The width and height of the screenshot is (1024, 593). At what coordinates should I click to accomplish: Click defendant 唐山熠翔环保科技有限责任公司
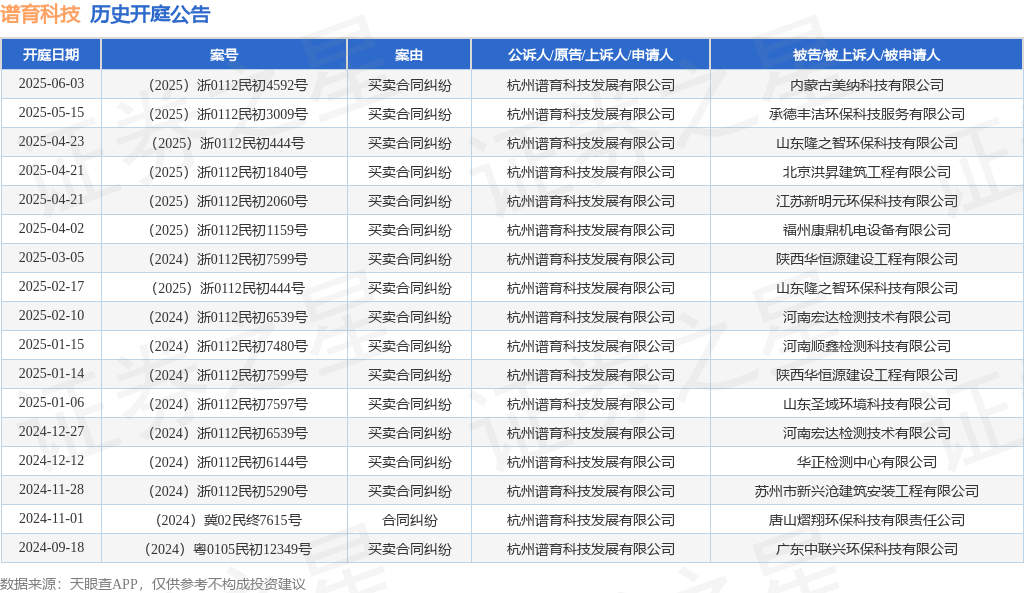[867, 521]
